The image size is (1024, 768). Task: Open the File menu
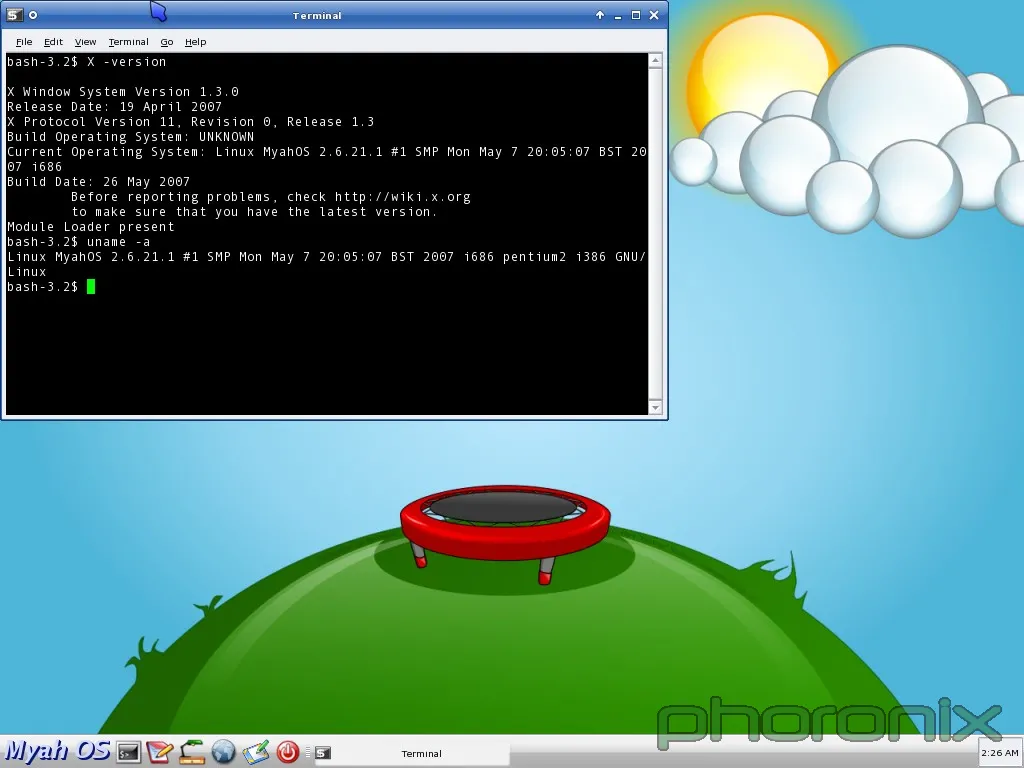tap(24, 42)
